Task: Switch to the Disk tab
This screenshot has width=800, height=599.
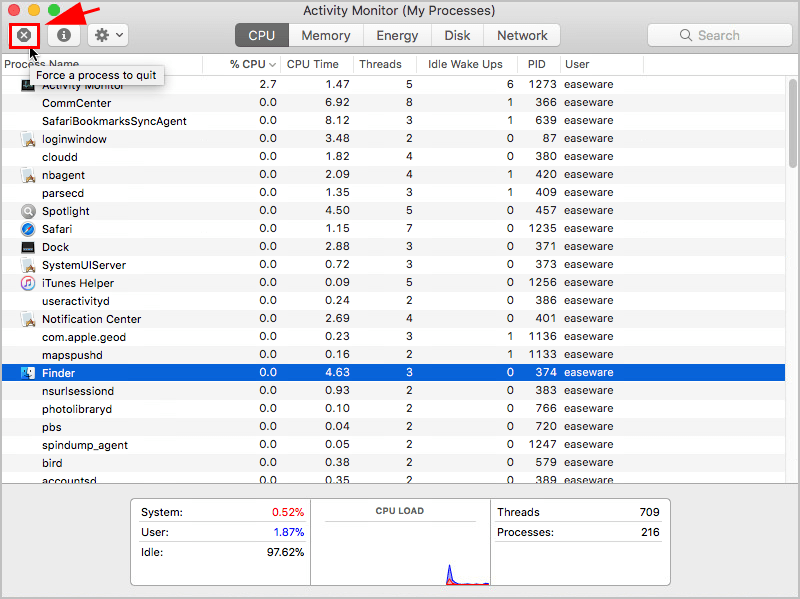Action: click(457, 35)
